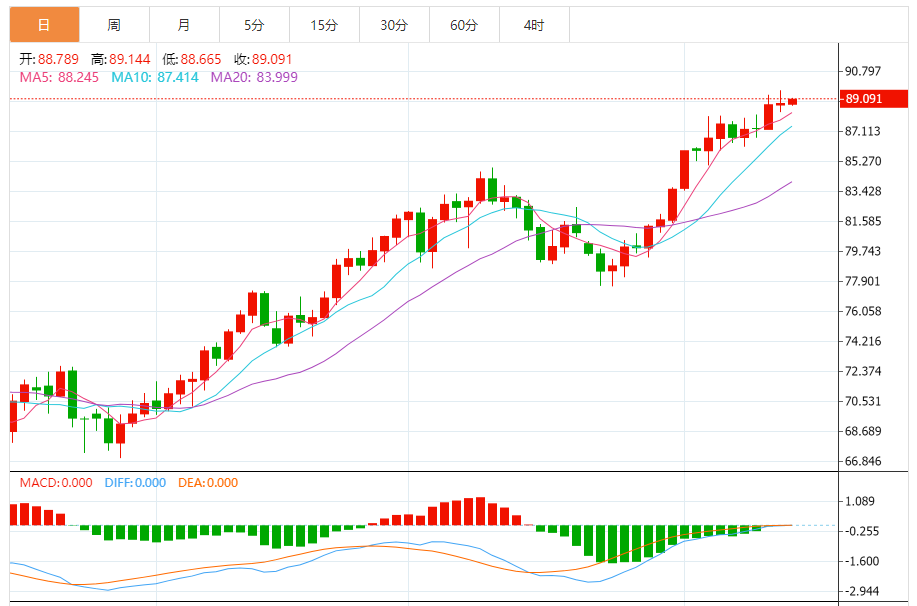The image size is (917, 606).
Task: Select the 月 monthly chart tab
Action: 184,25
